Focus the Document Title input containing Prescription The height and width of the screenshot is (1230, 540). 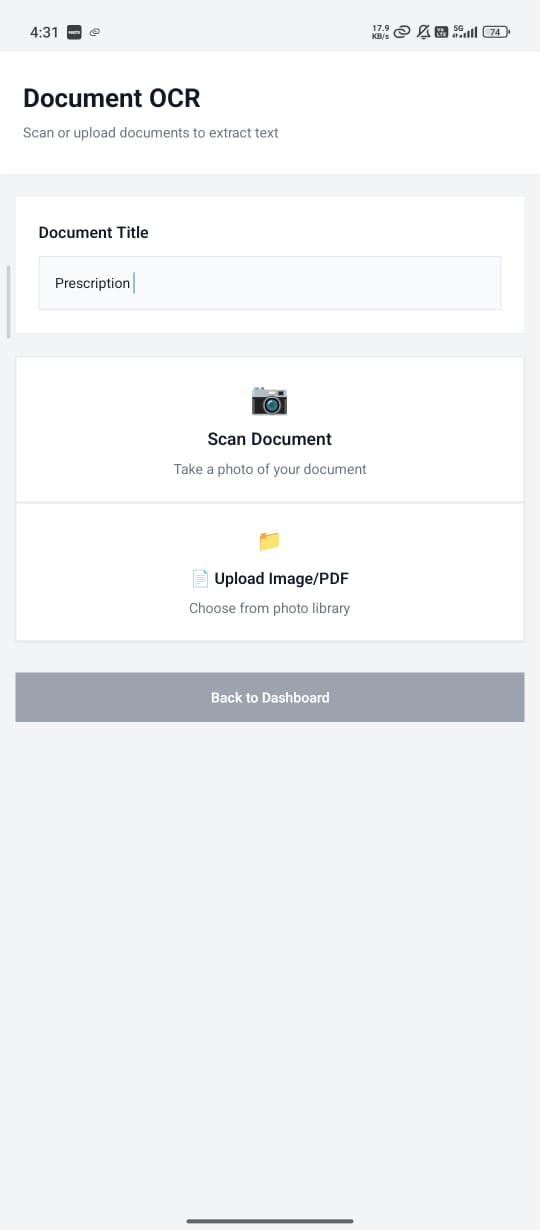[270, 283]
